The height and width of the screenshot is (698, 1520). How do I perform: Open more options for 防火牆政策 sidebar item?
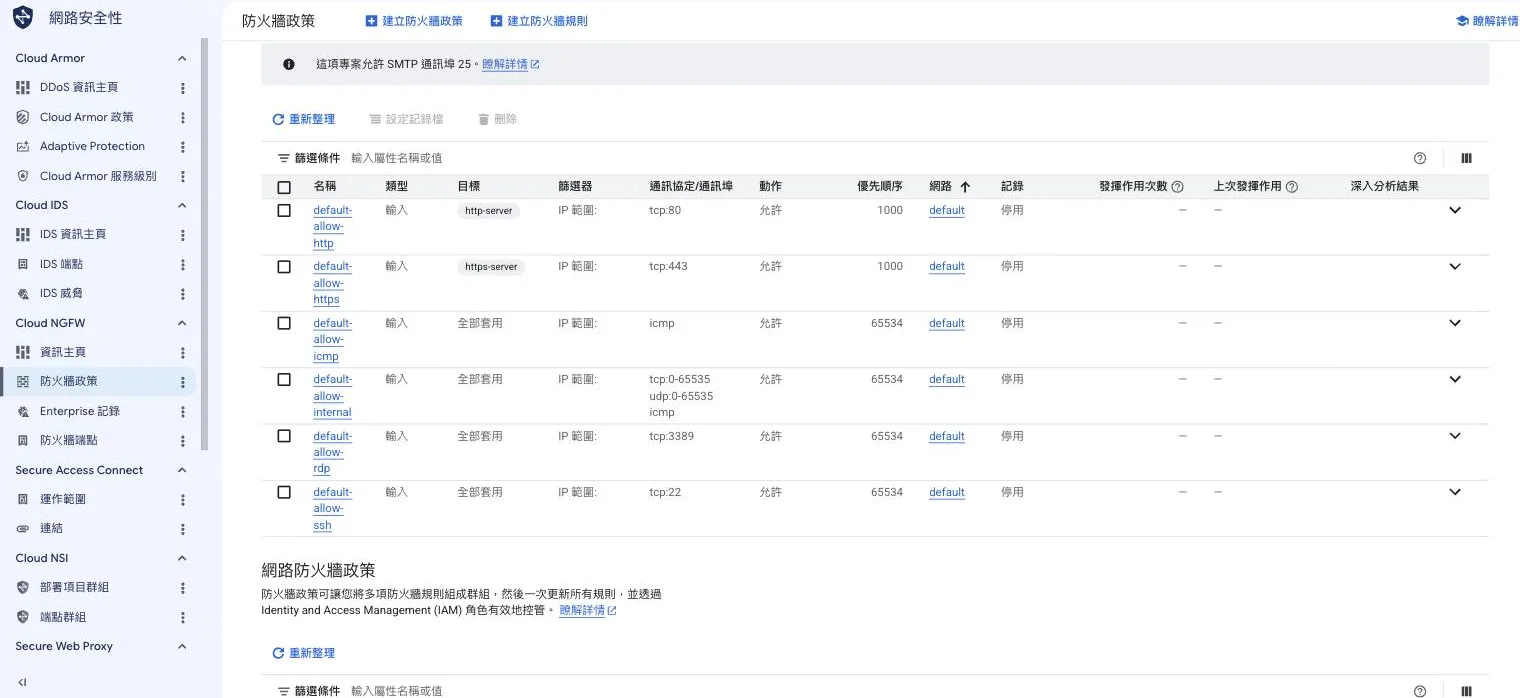(x=183, y=382)
